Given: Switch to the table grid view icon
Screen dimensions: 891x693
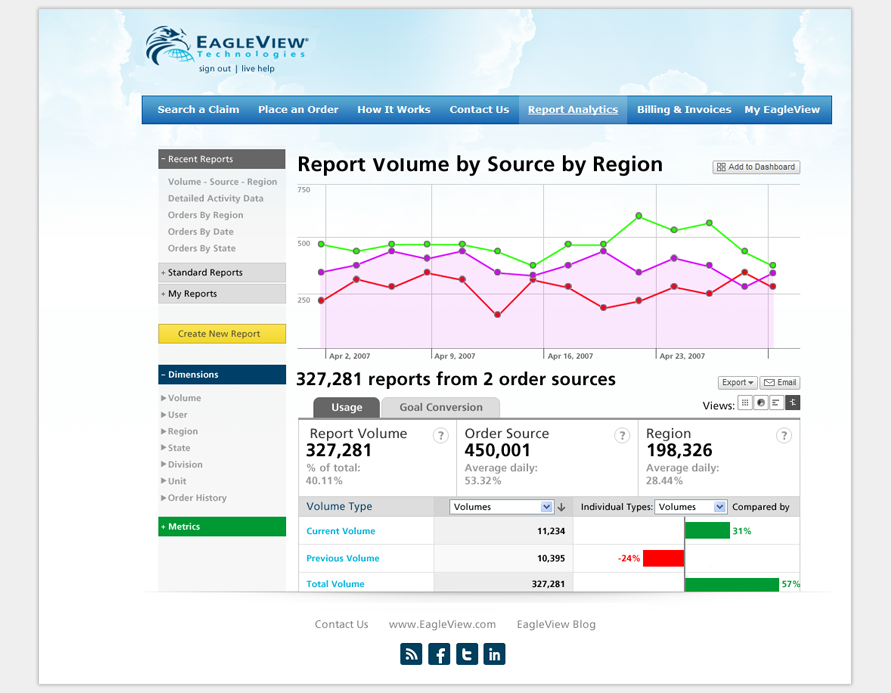Looking at the screenshot, I should [745, 403].
